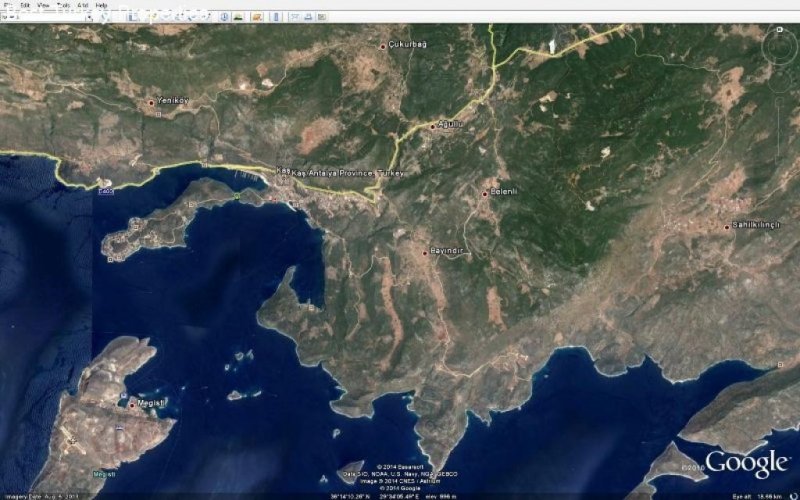
Task: Open the planets switcher icon
Action: [x=257, y=17]
